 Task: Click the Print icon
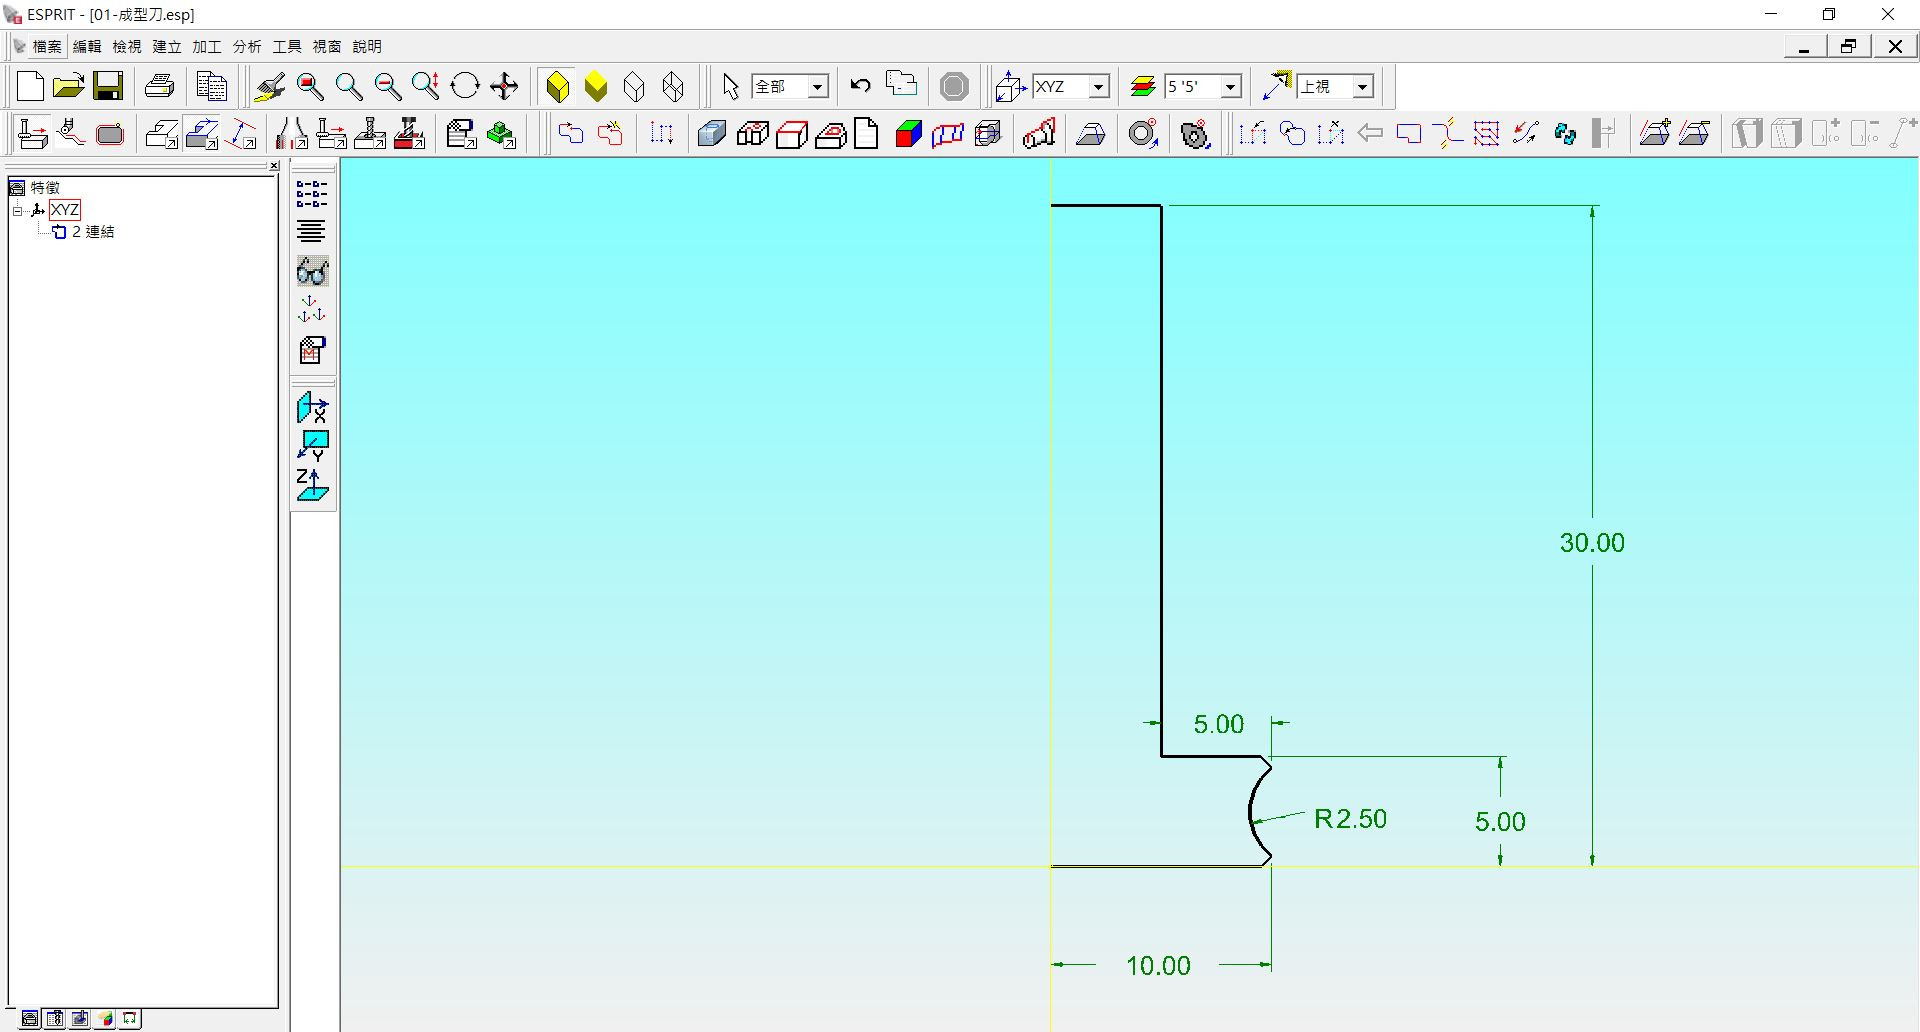160,86
